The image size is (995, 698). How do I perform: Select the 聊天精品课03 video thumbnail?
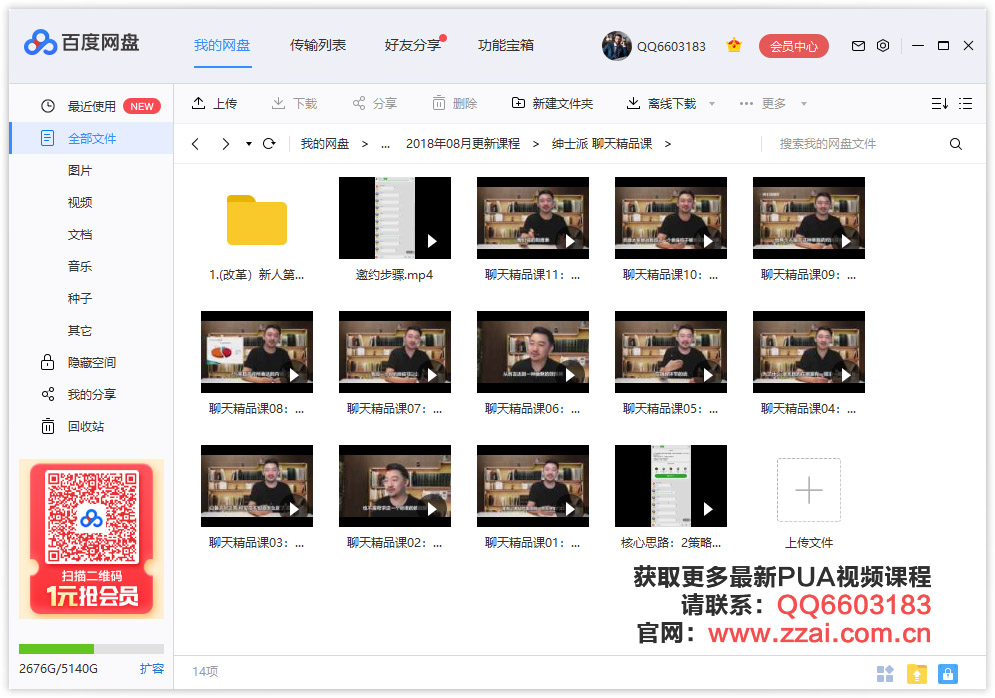pyautogui.click(x=257, y=486)
